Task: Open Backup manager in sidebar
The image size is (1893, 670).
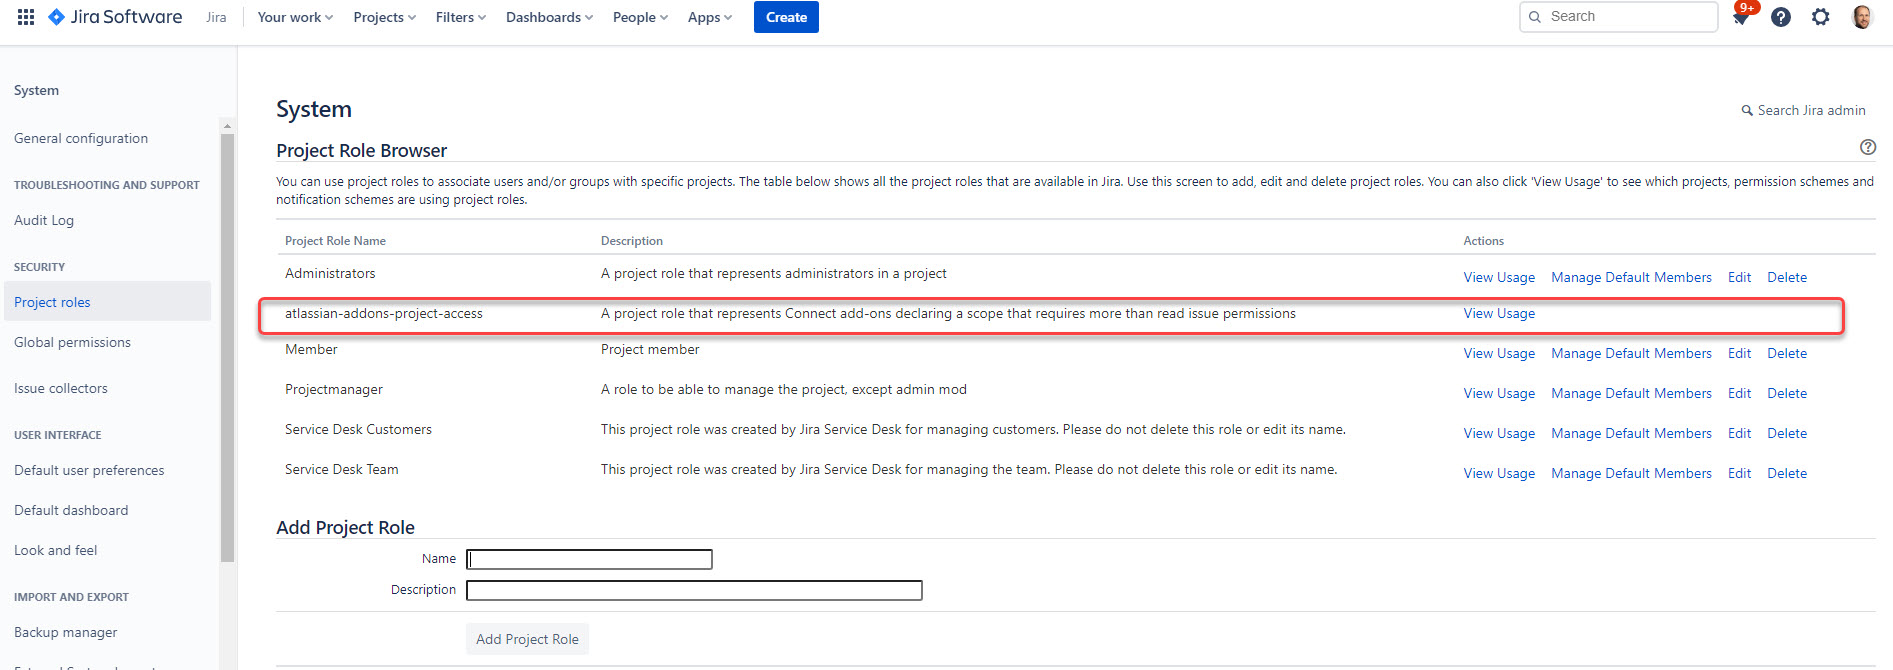Action: tap(66, 632)
